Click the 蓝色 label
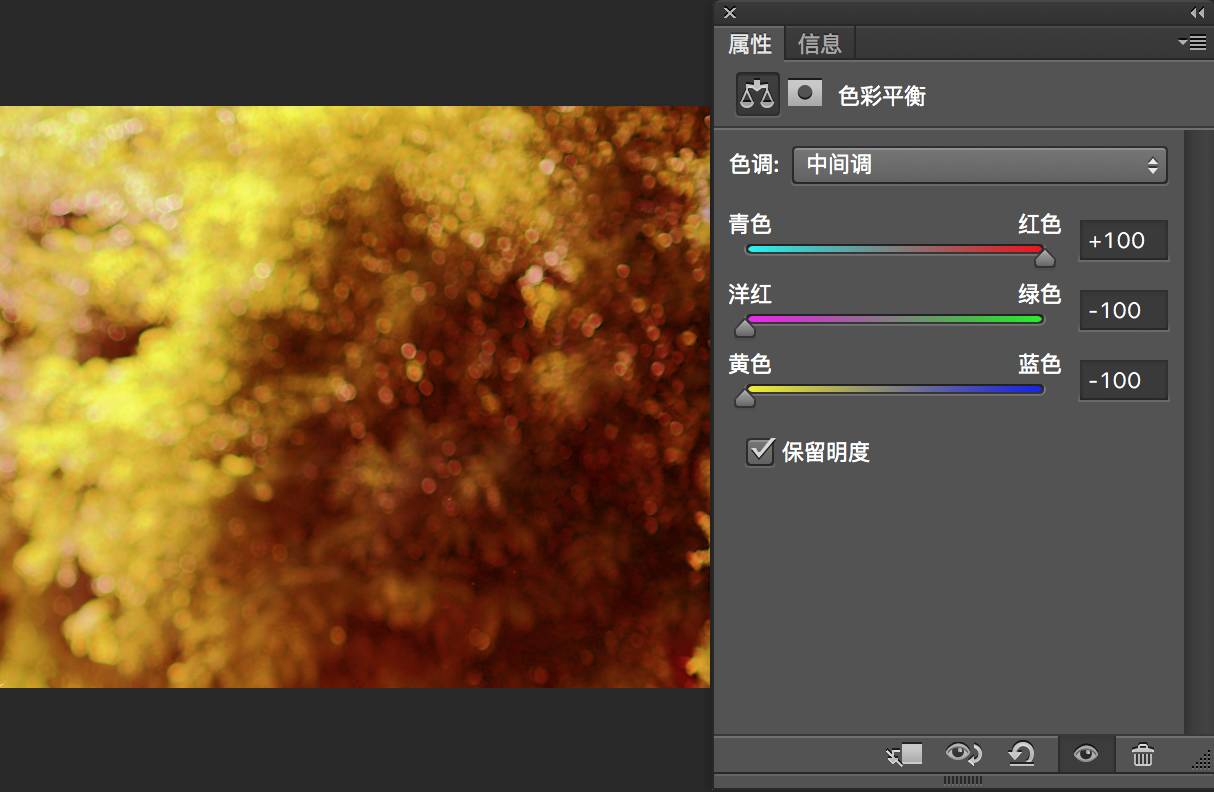 (x=1040, y=365)
